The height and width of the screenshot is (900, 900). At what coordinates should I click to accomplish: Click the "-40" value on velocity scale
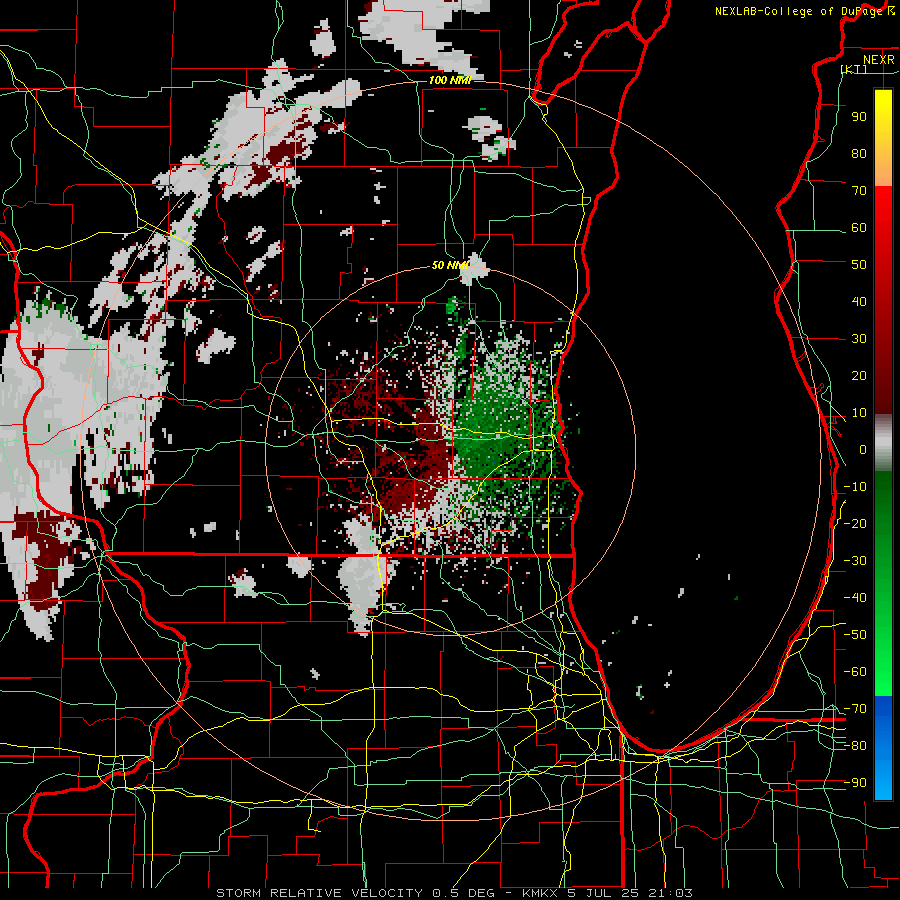(855, 598)
